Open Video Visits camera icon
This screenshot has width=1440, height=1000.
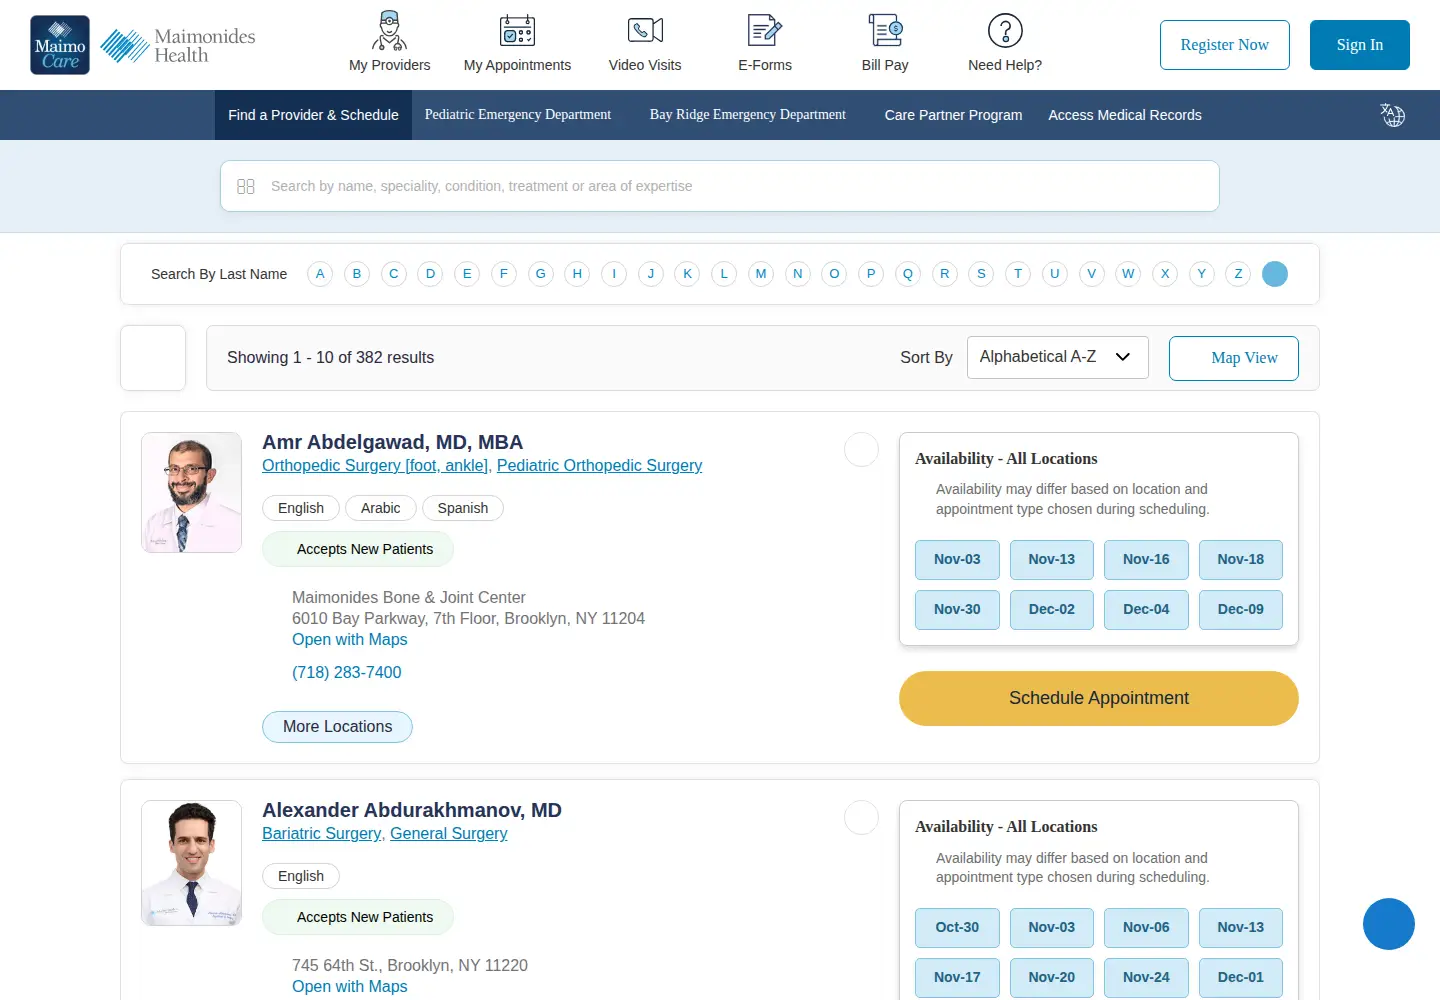[645, 31]
